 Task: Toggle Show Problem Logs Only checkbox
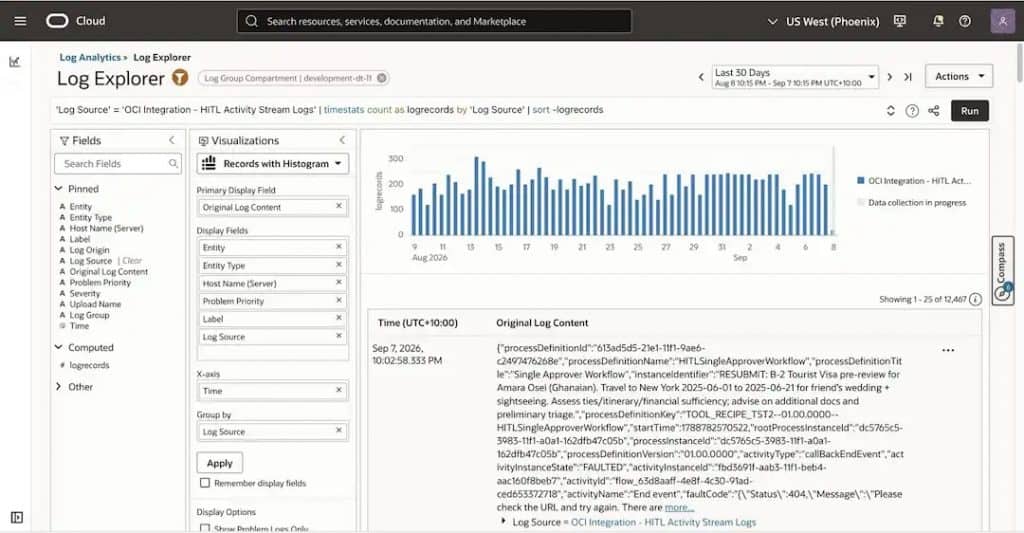click(x=205, y=528)
